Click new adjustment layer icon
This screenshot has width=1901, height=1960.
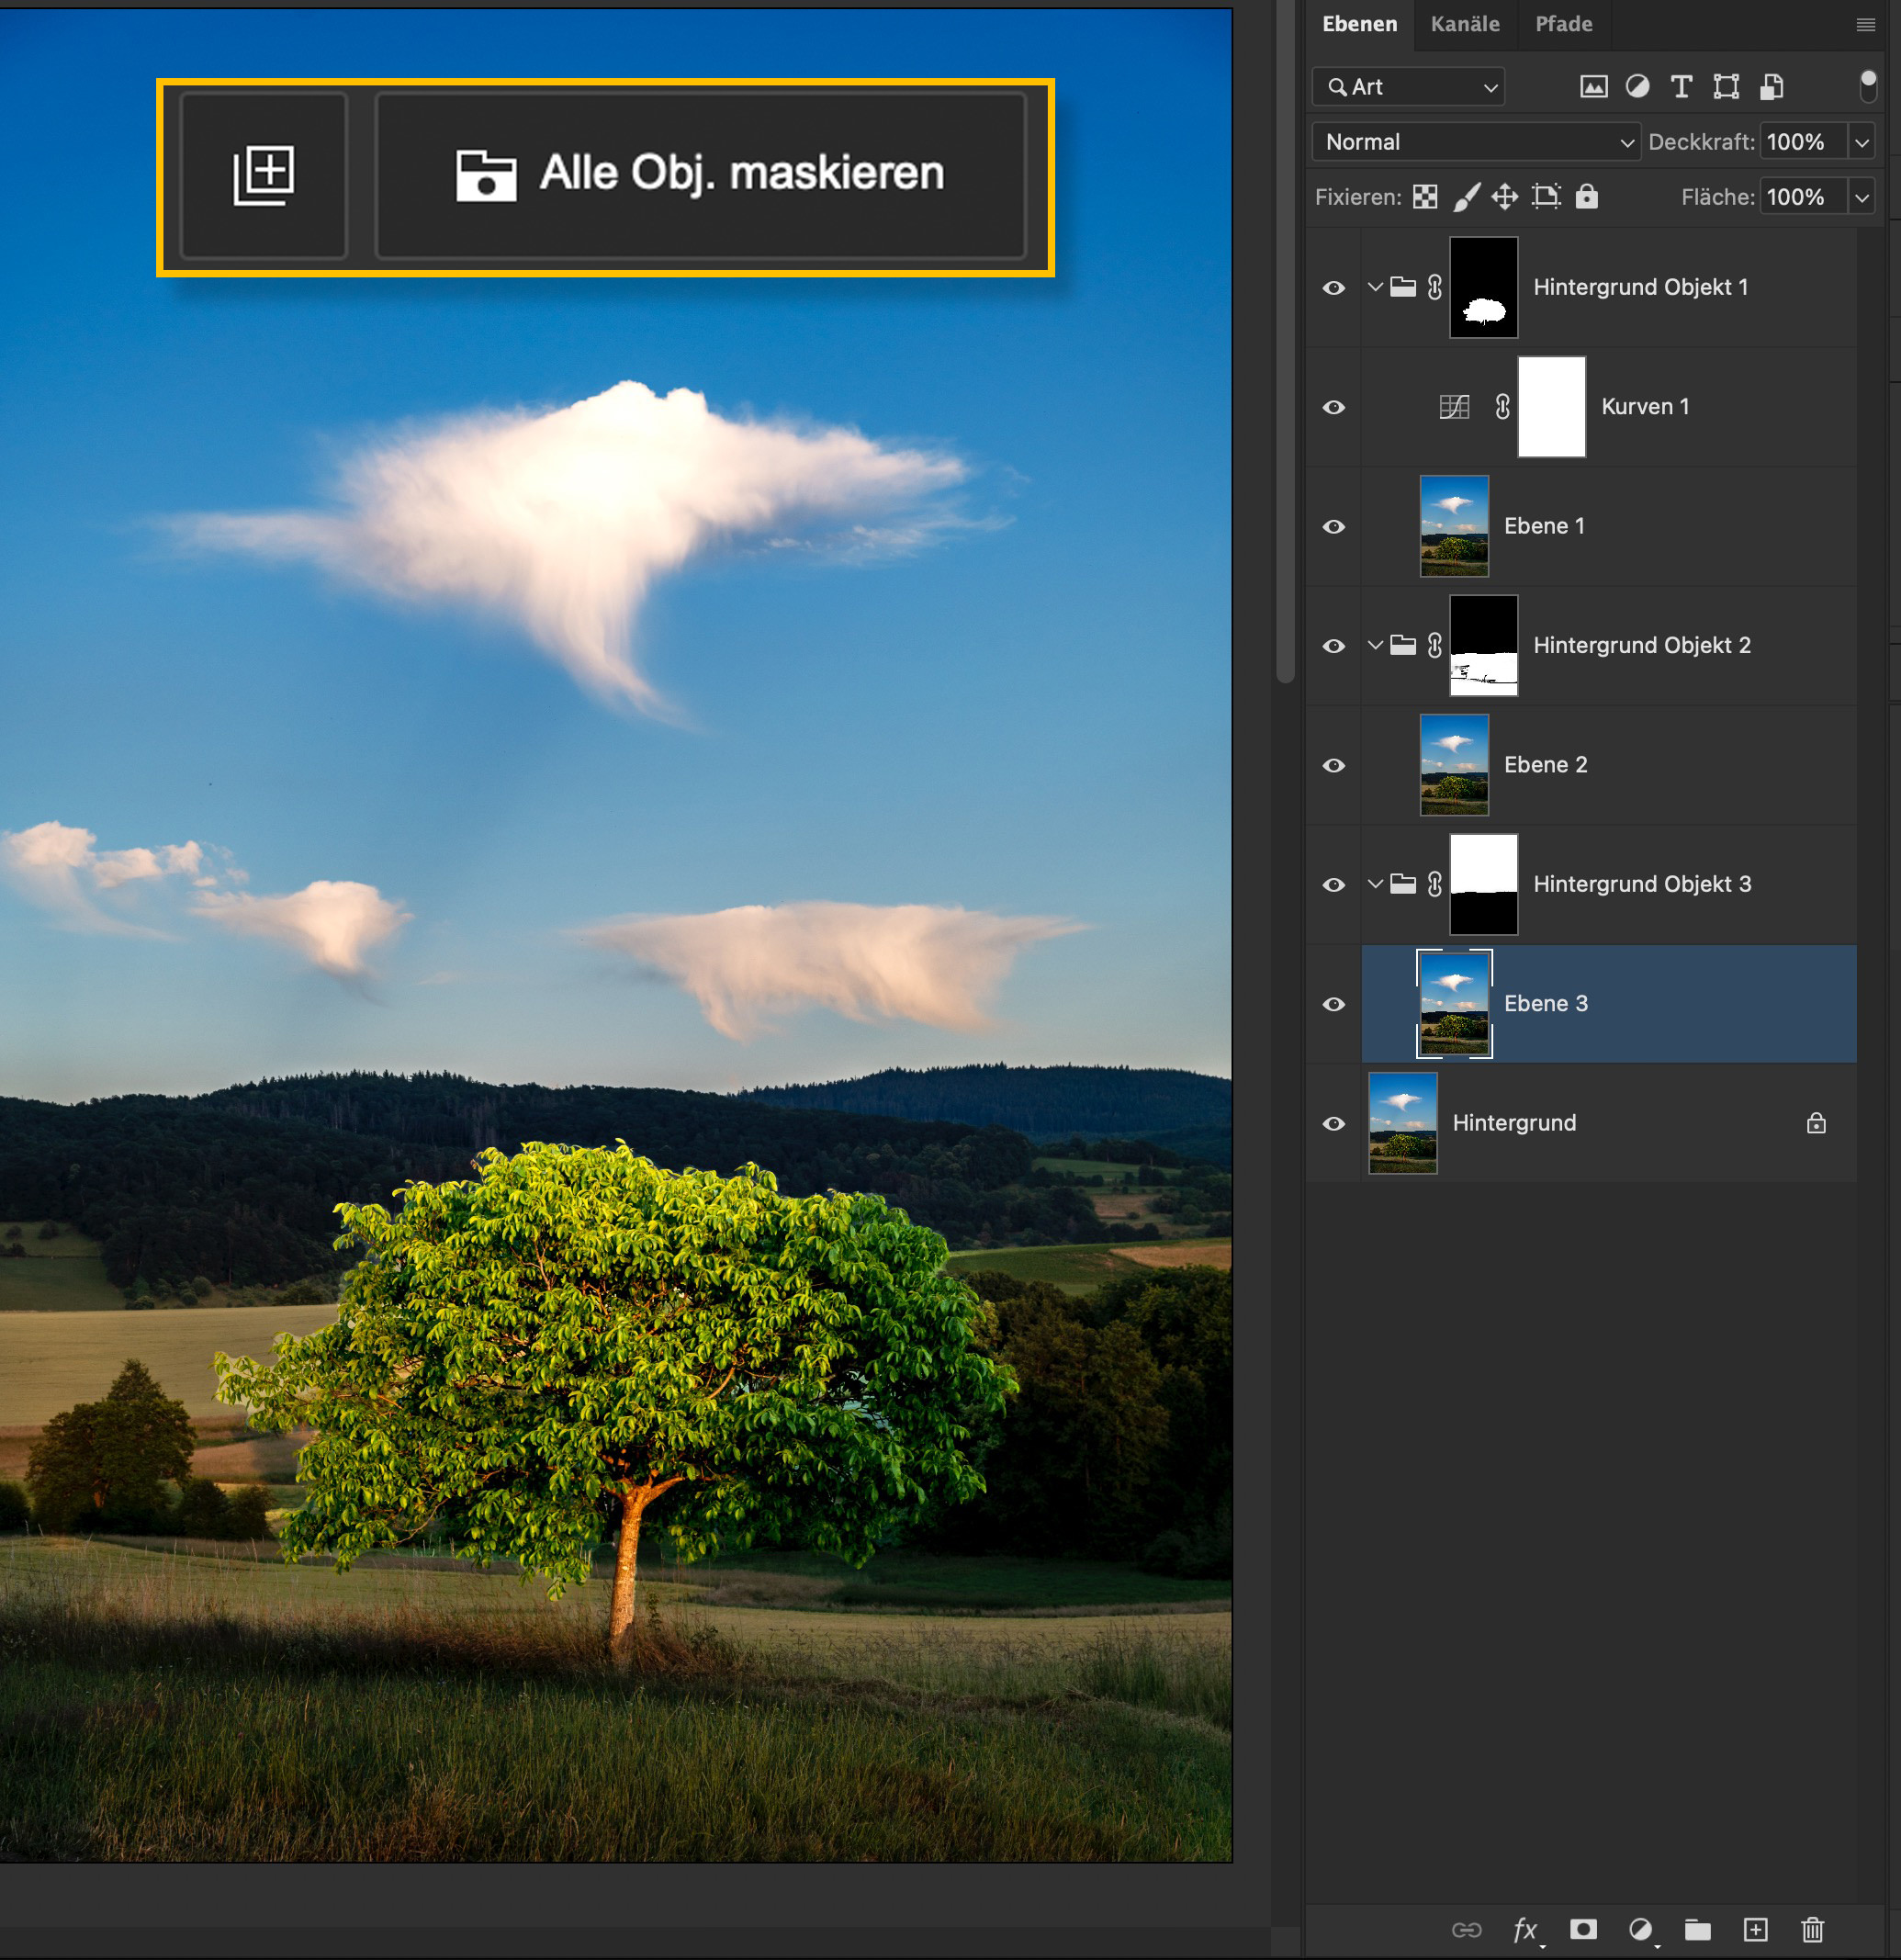[x=1640, y=1929]
